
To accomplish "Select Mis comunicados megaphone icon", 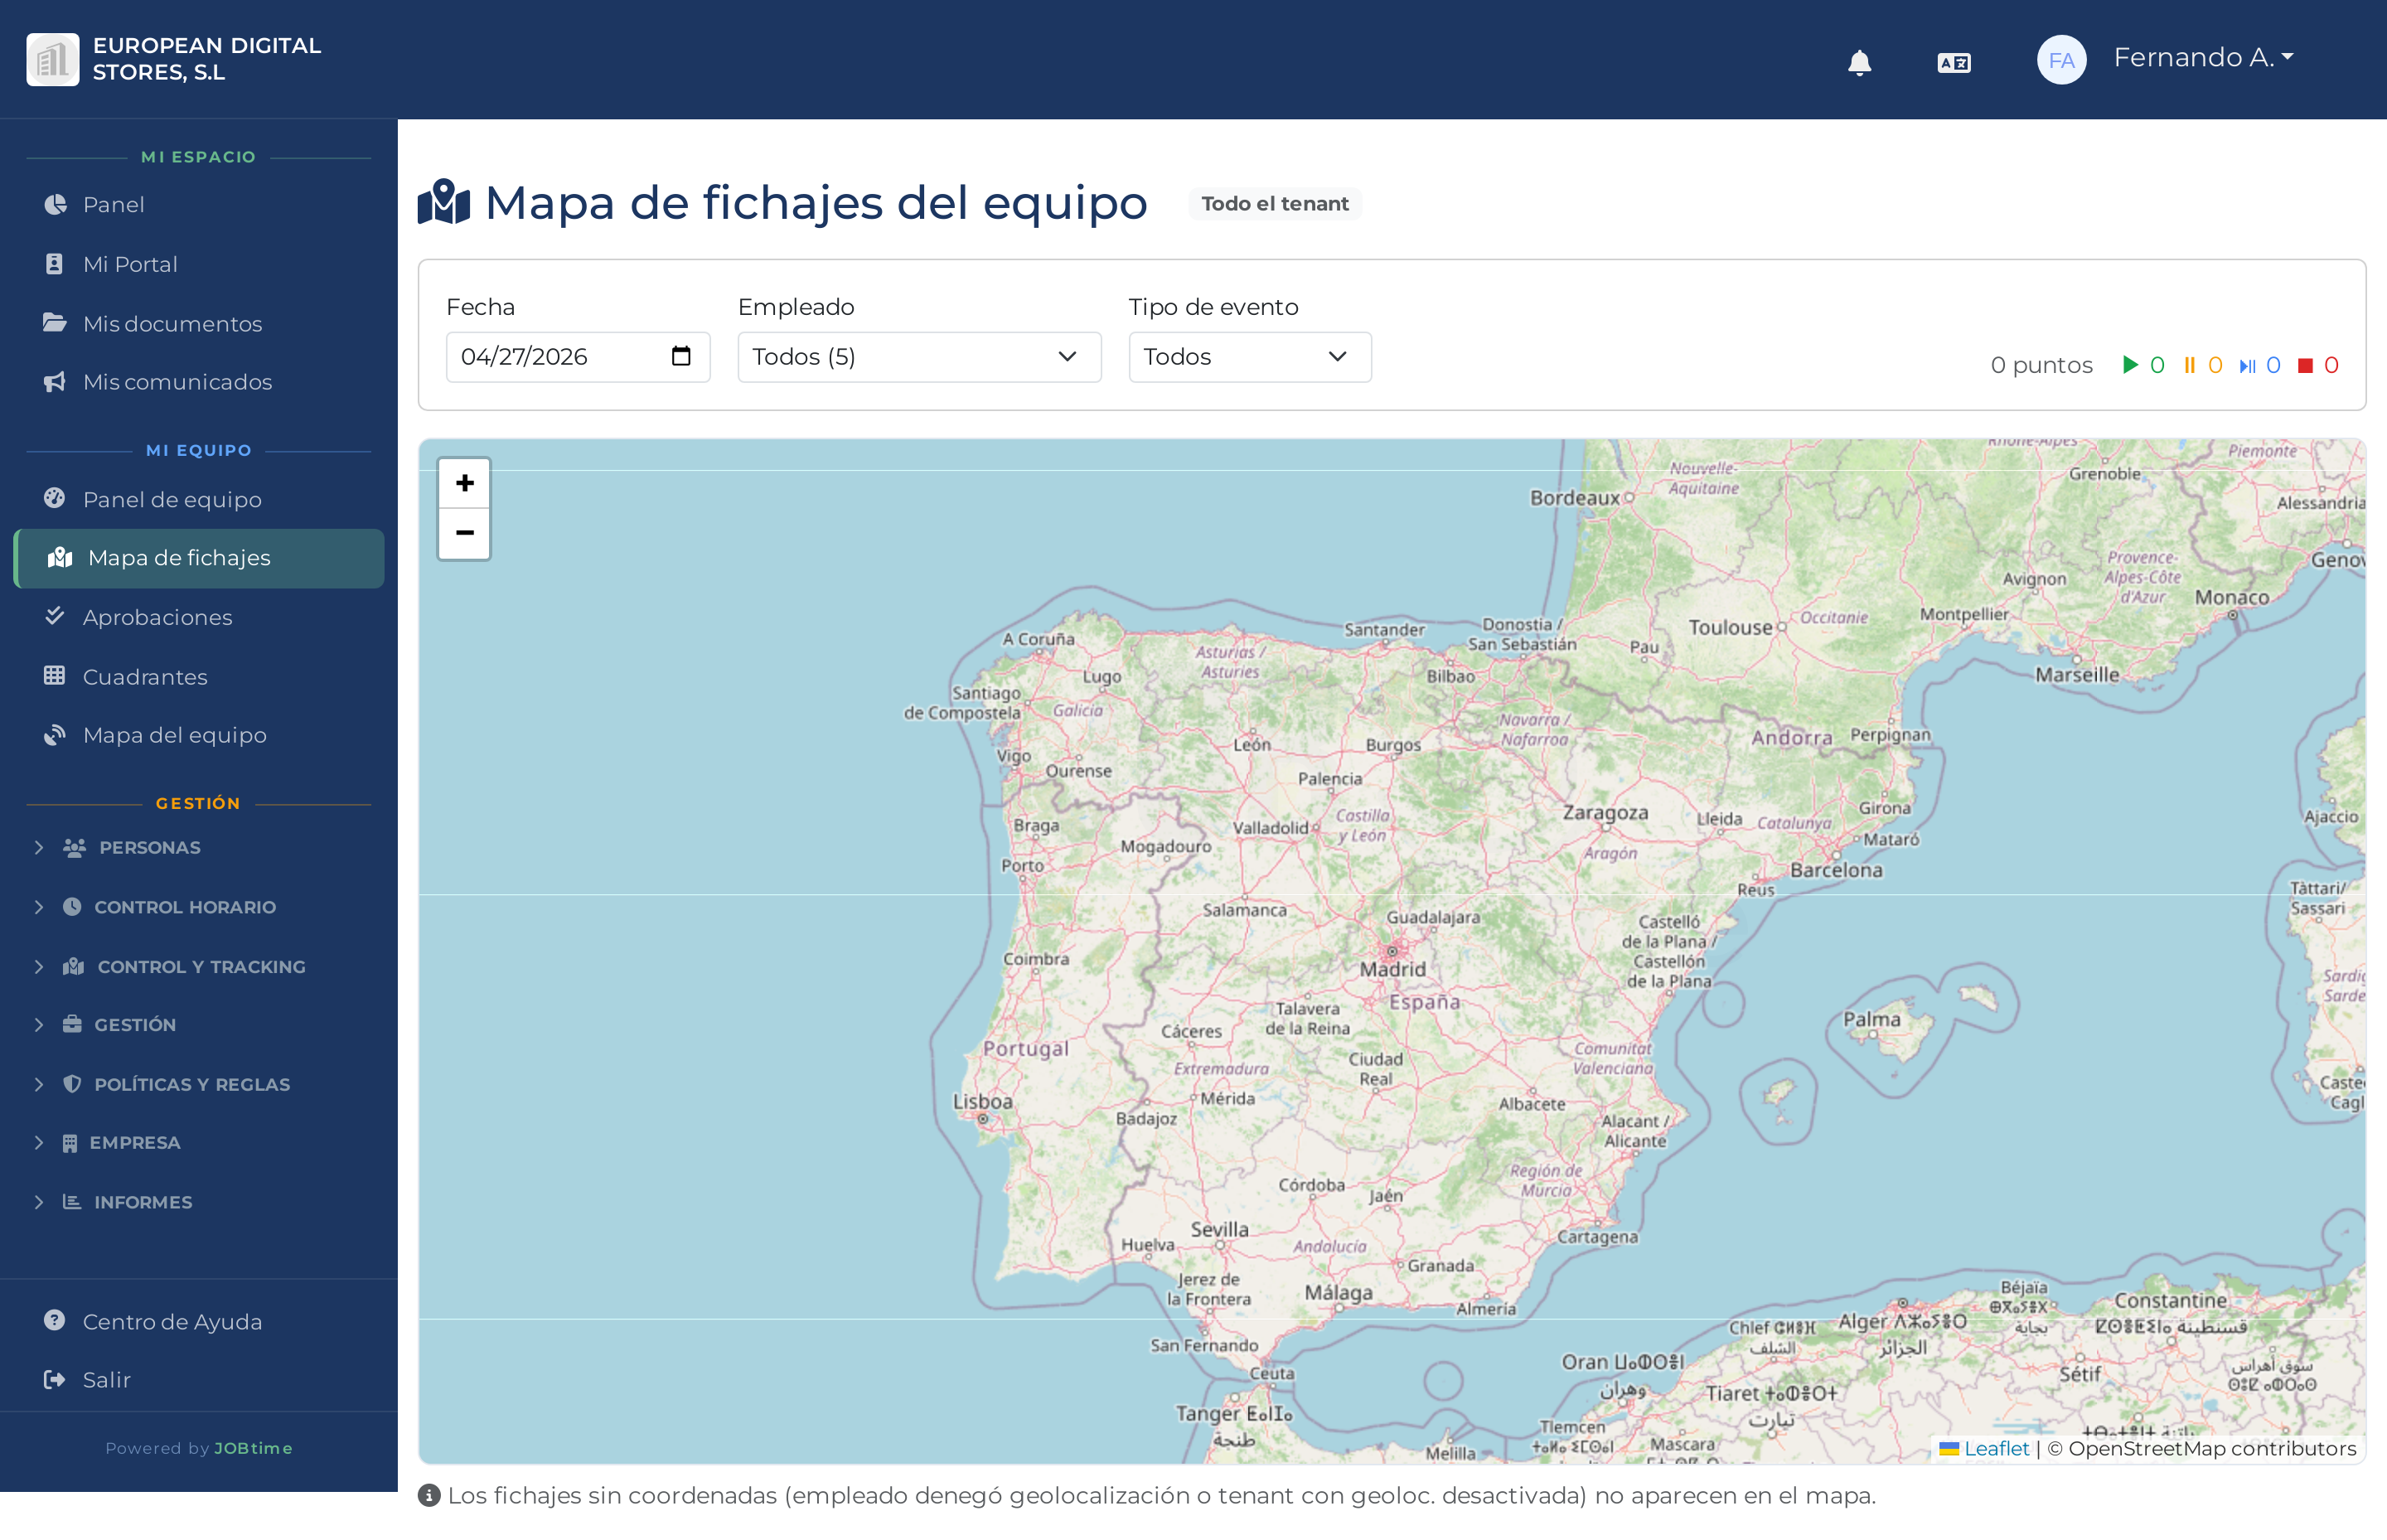I will click(x=54, y=381).
